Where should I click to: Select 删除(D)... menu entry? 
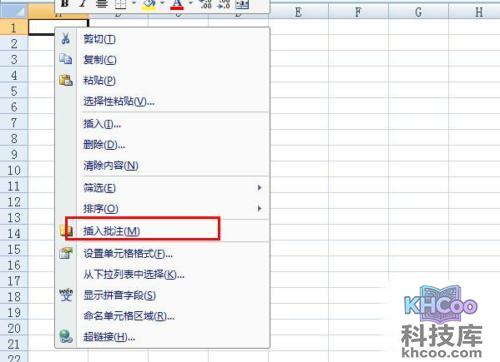[x=162, y=145]
